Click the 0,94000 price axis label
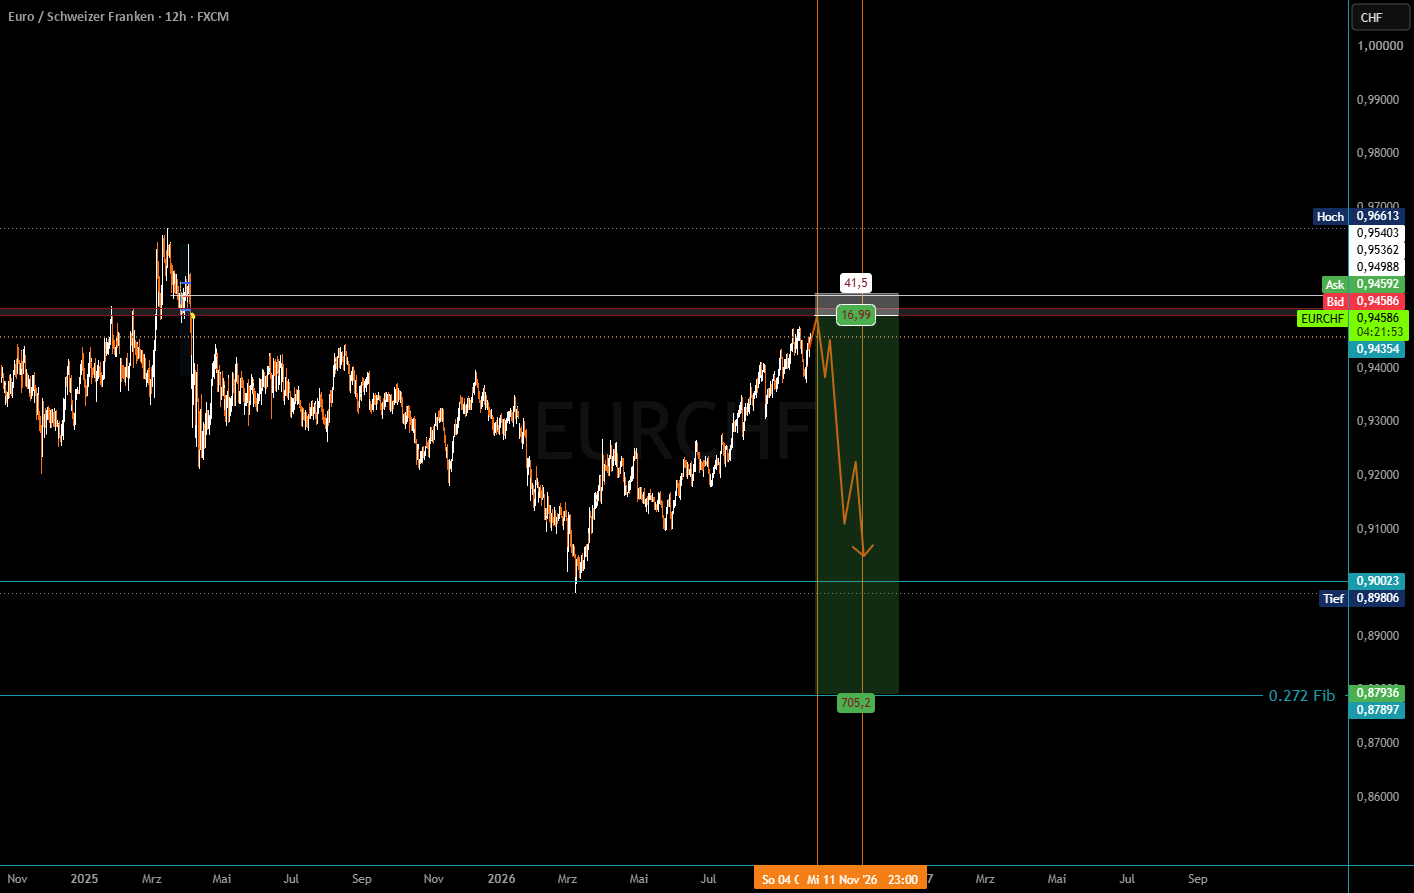The image size is (1414, 893). [x=1378, y=368]
